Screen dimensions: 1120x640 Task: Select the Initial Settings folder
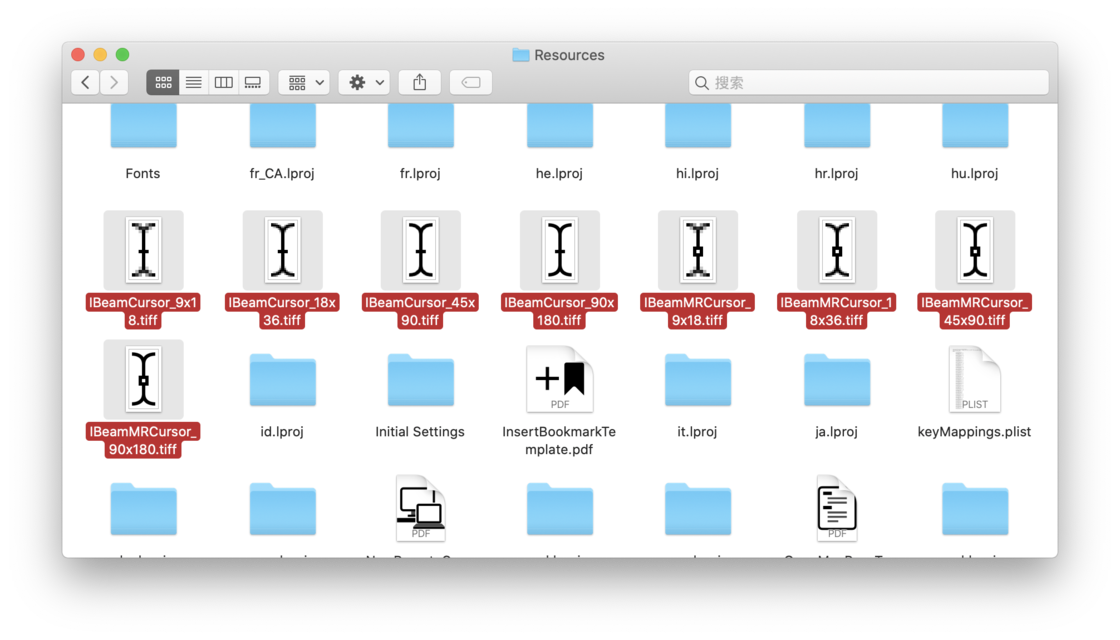pyautogui.click(x=421, y=380)
